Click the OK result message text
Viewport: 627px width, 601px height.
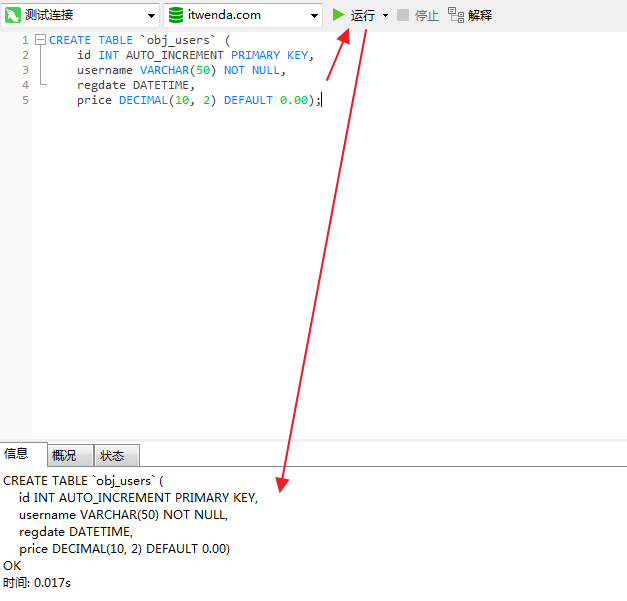[12, 565]
